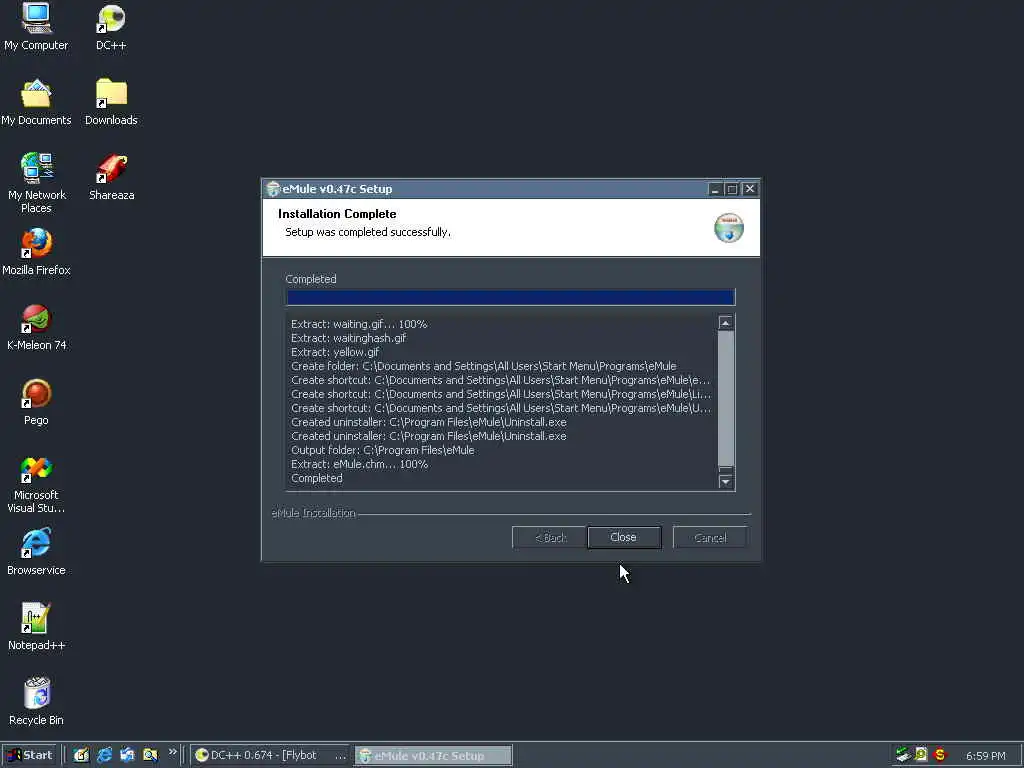
Task: Select the K-Meleon 74 shortcut
Action: pyautogui.click(x=37, y=327)
